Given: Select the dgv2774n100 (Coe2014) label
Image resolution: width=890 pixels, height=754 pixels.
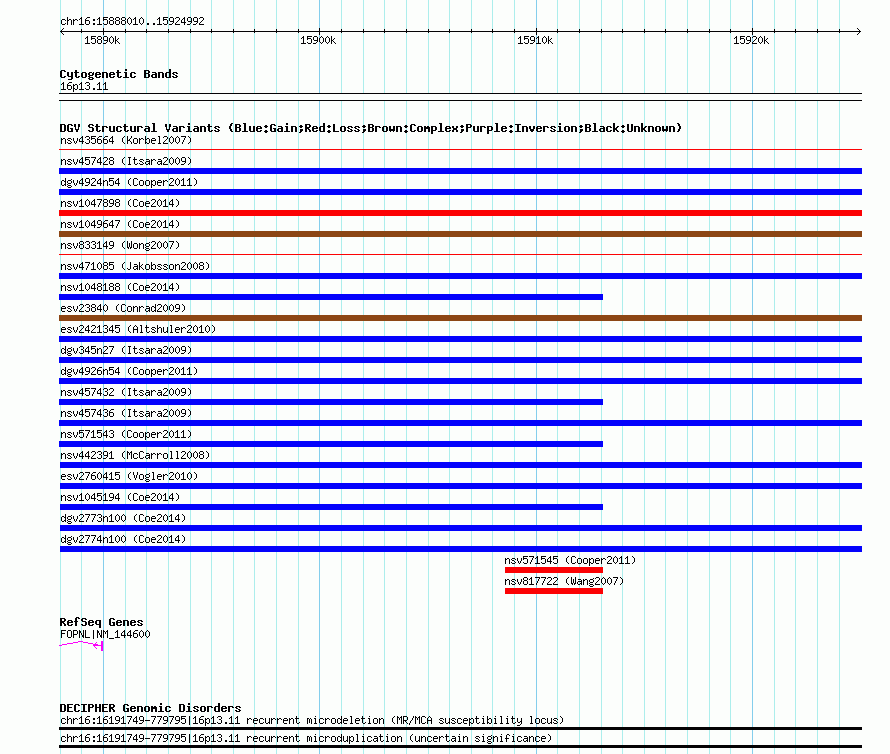Looking at the screenshot, I should point(123,539).
